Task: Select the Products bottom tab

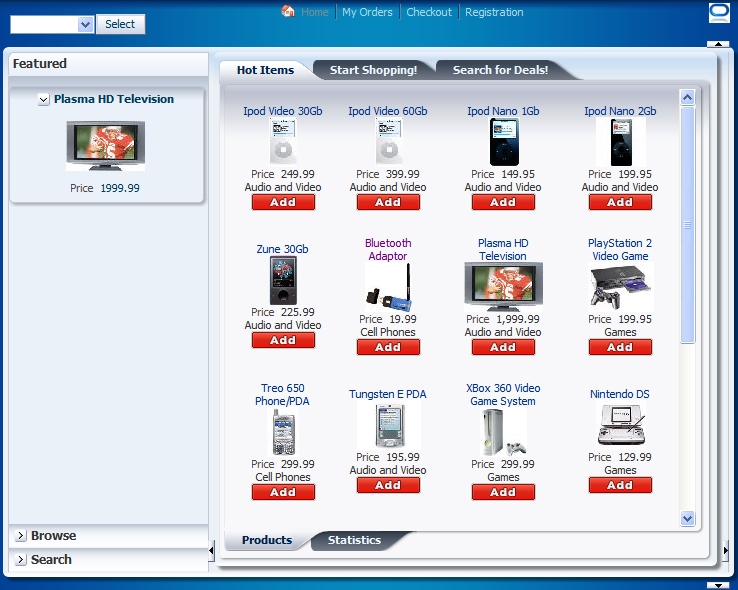Action: 267,540
